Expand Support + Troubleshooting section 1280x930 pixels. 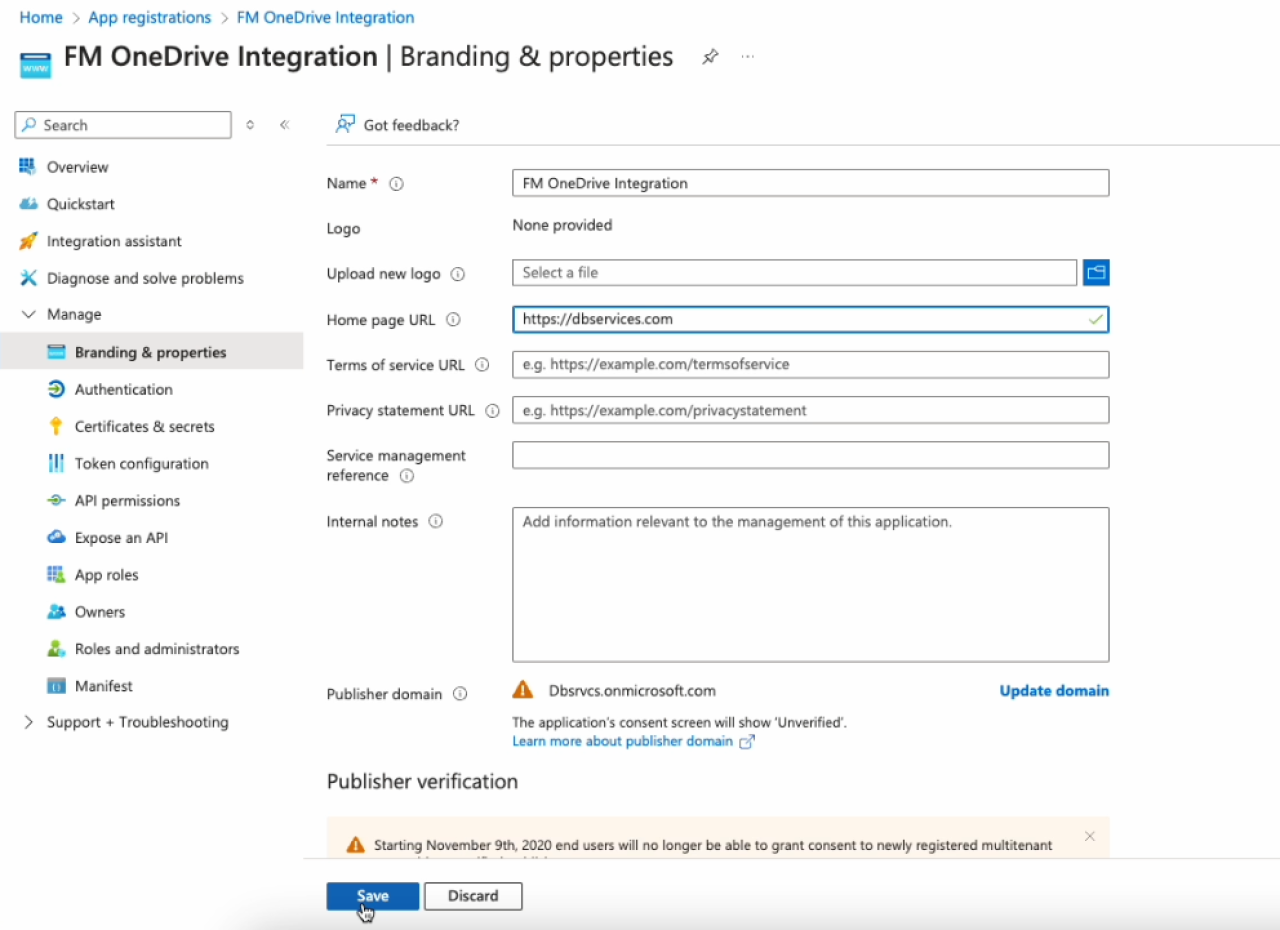tap(28, 722)
